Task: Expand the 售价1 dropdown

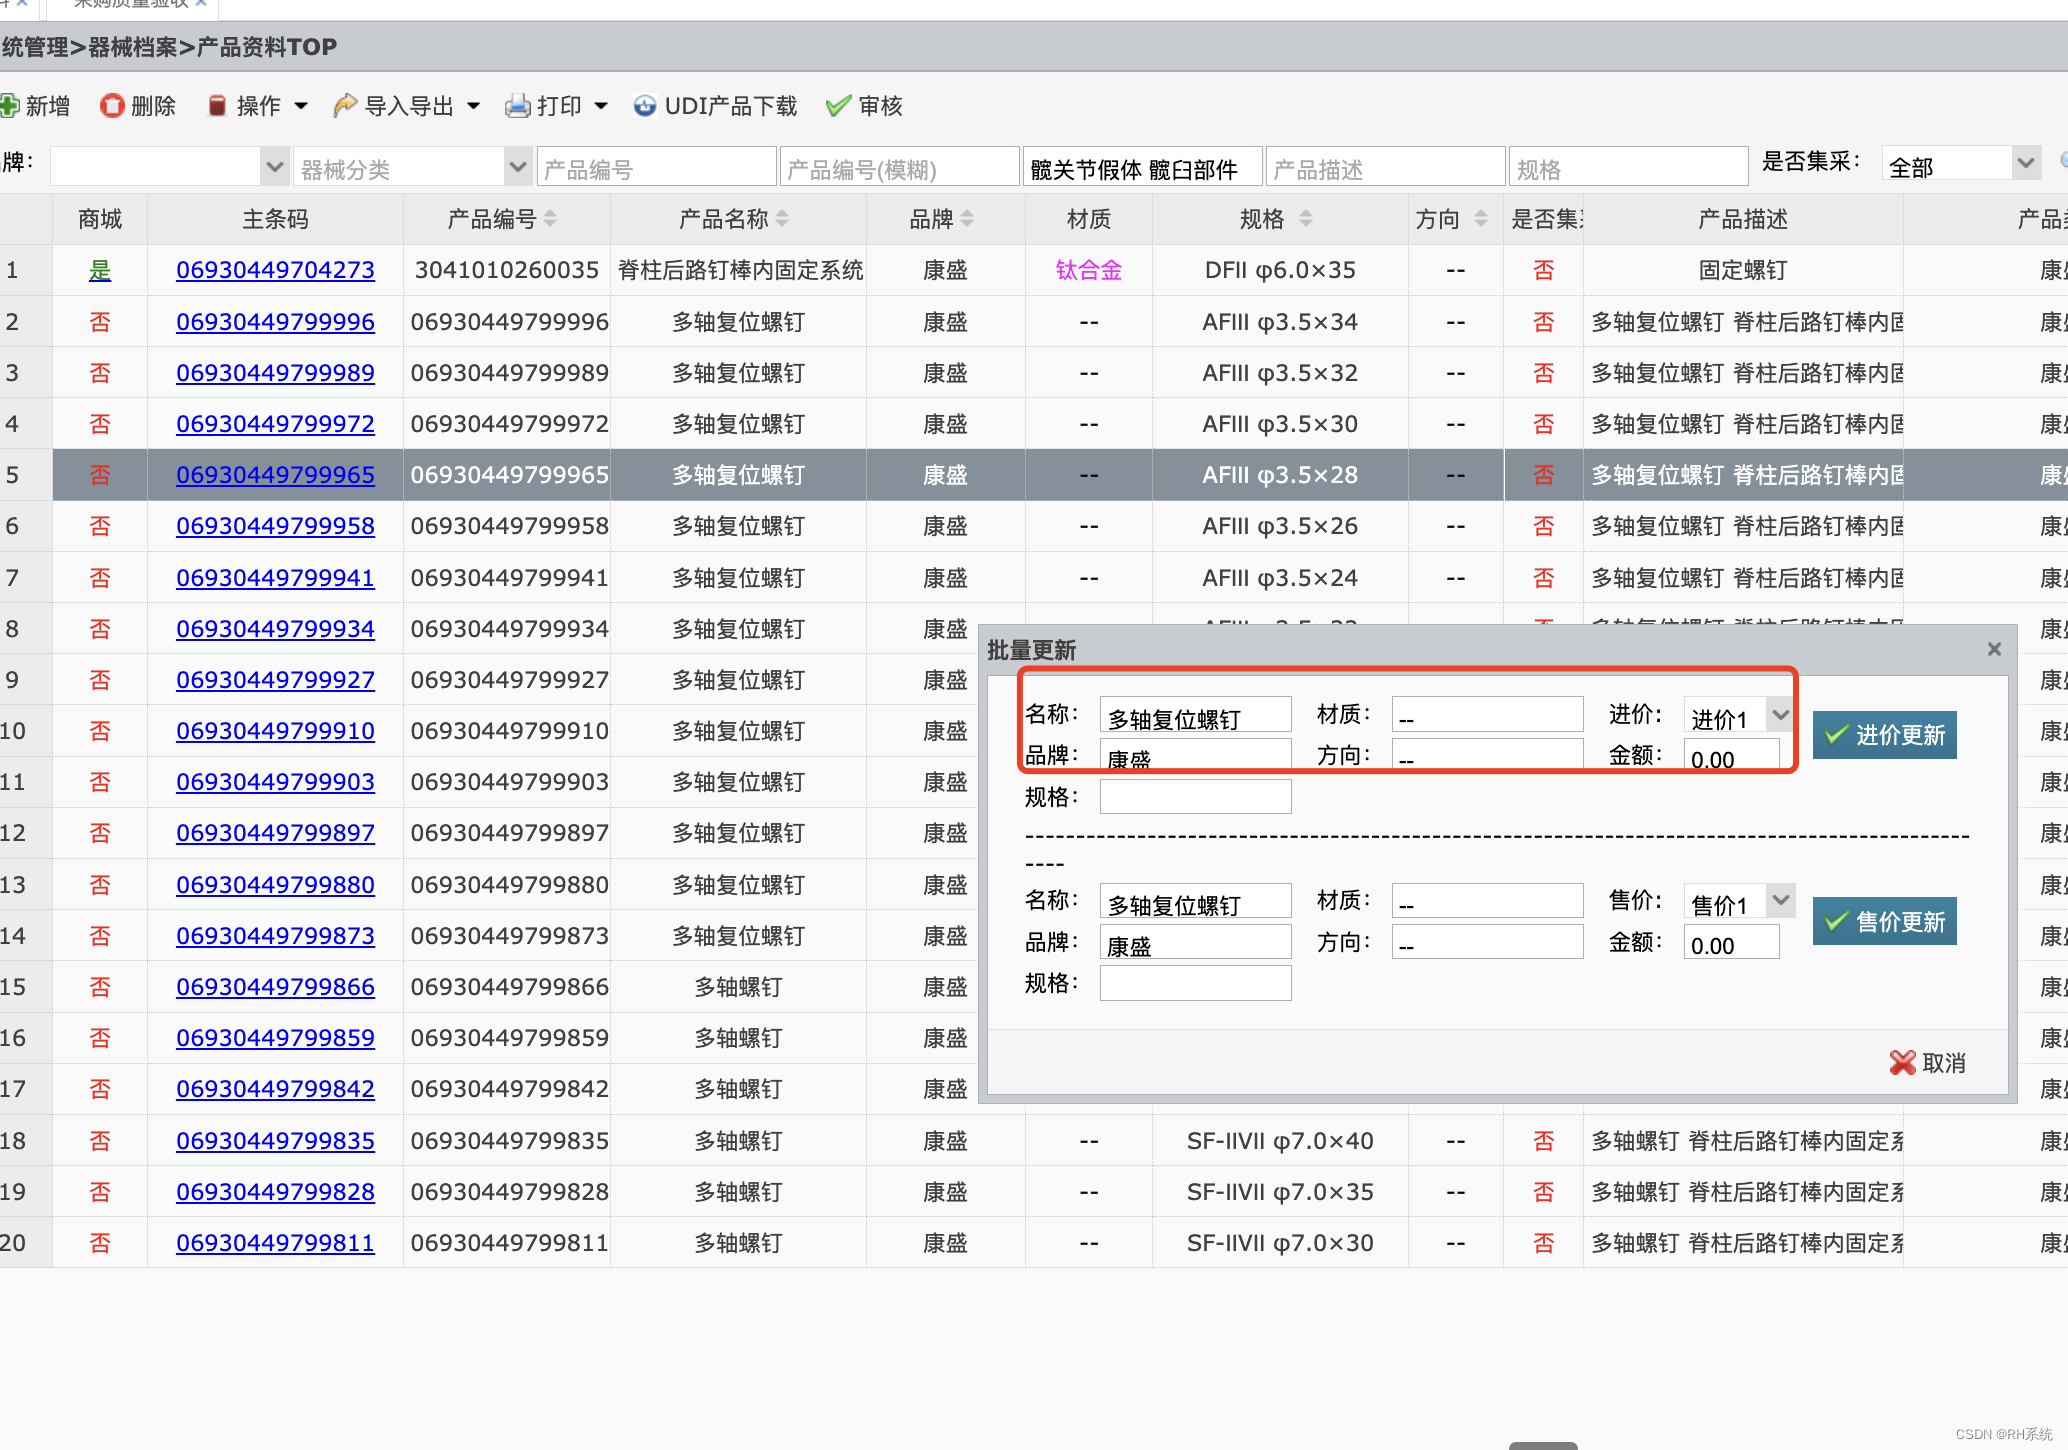Action: point(1780,901)
